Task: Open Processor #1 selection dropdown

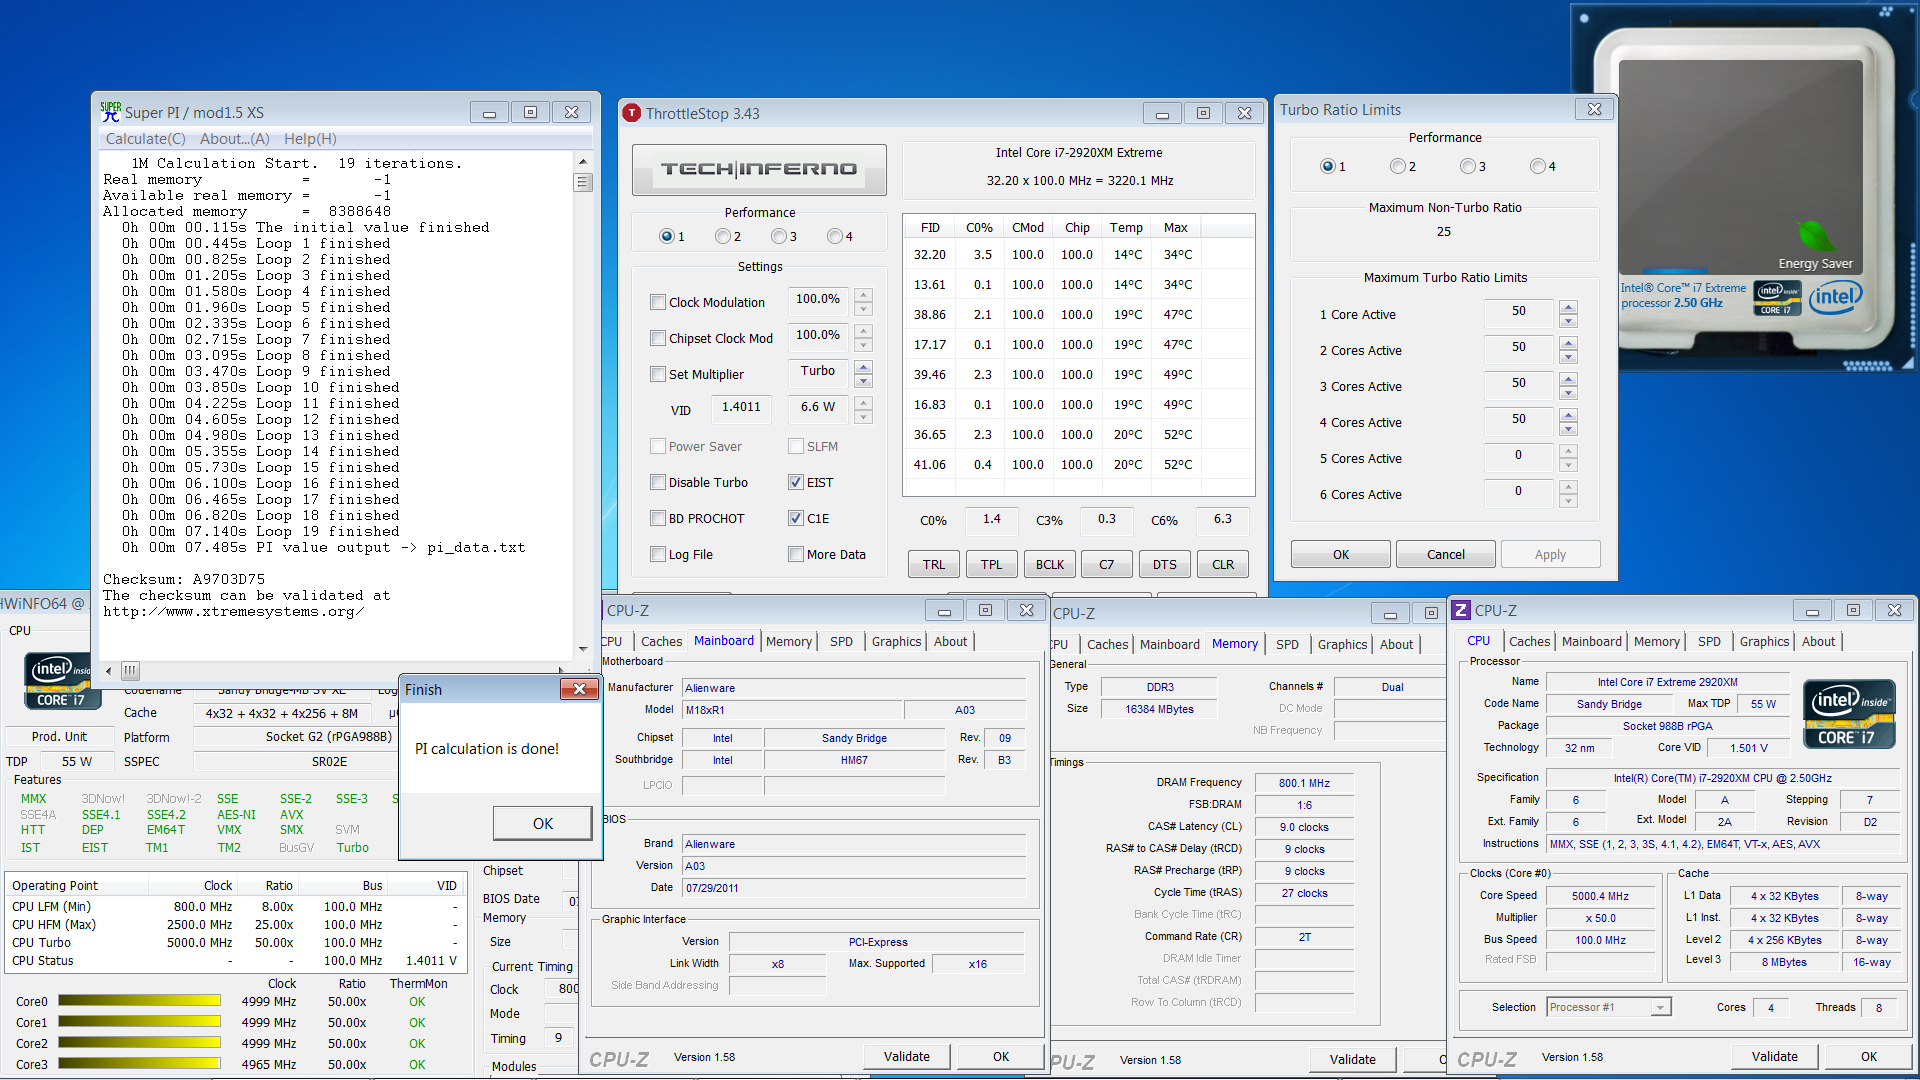Action: [x=1660, y=1007]
